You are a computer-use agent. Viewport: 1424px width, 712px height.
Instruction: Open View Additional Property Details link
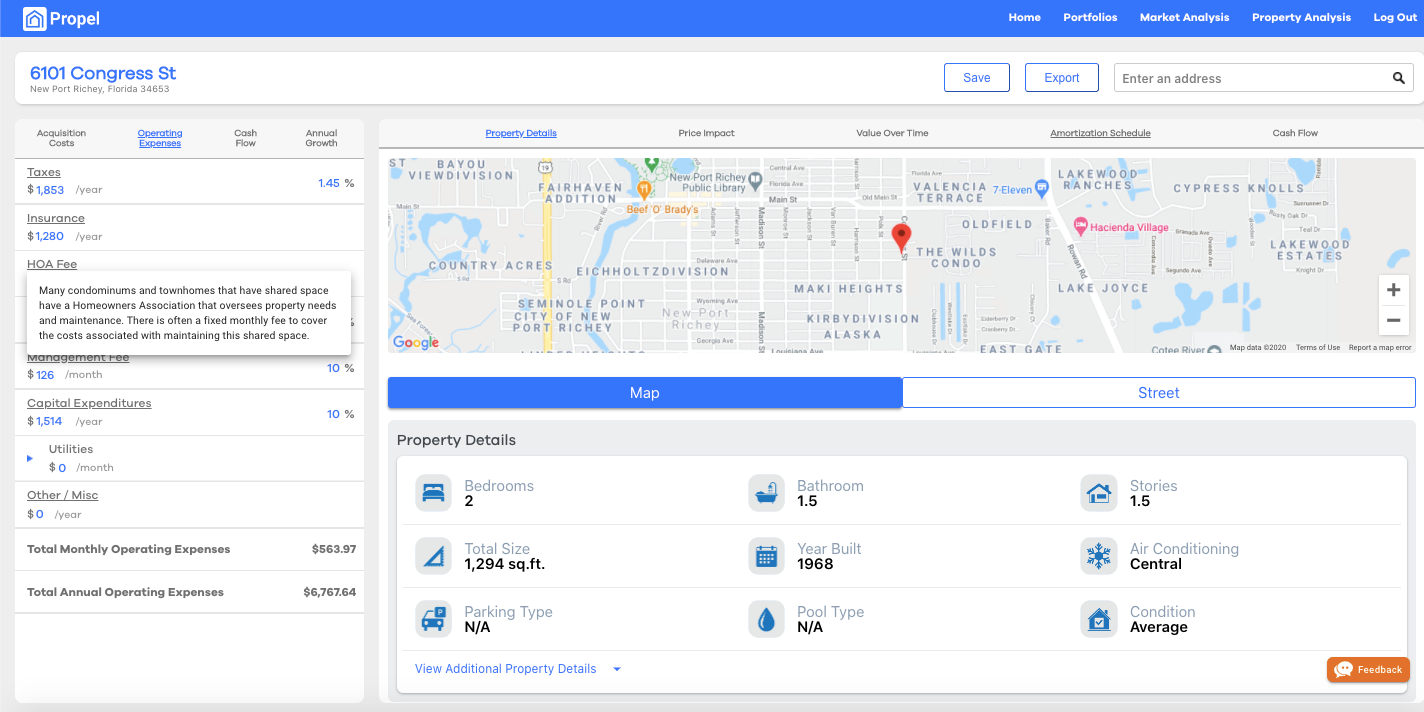[505, 669]
